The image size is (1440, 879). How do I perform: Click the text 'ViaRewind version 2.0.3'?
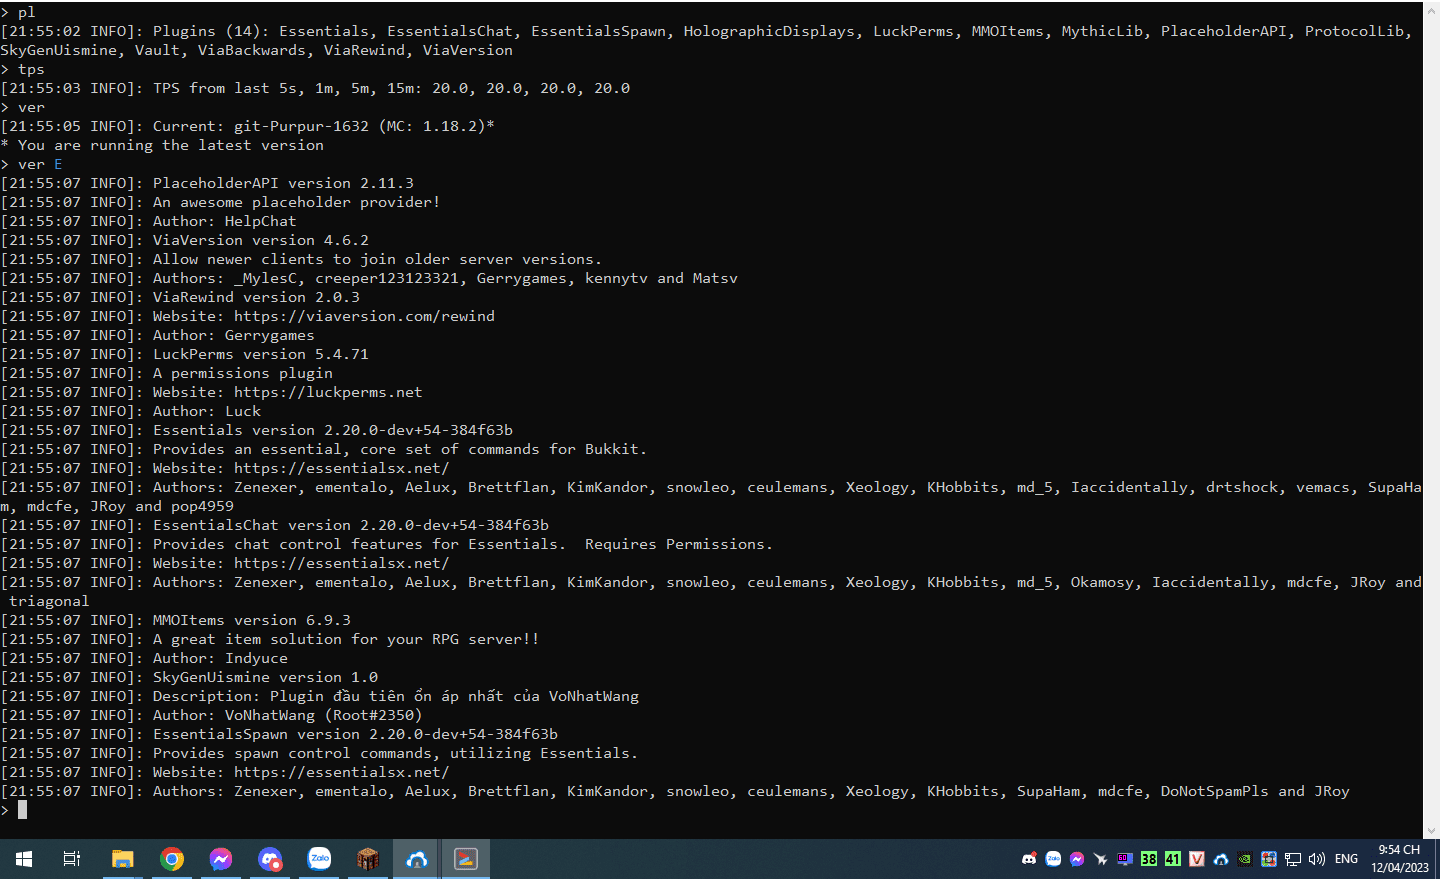(x=256, y=297)
